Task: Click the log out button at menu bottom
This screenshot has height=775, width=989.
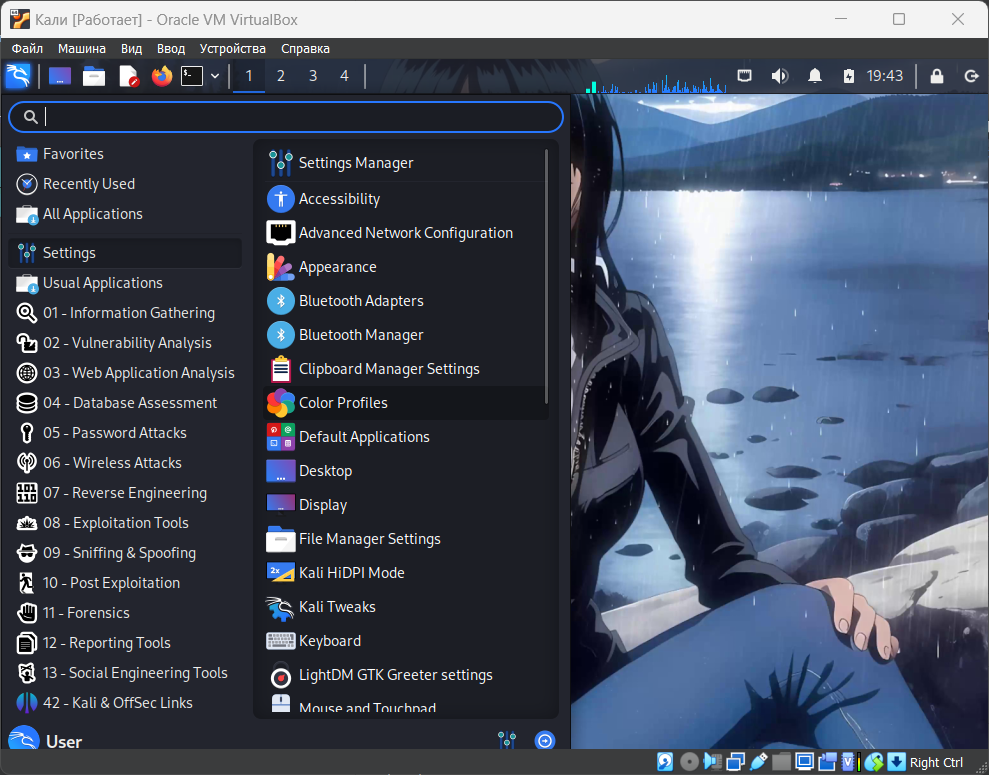Action: pos(544,740)
